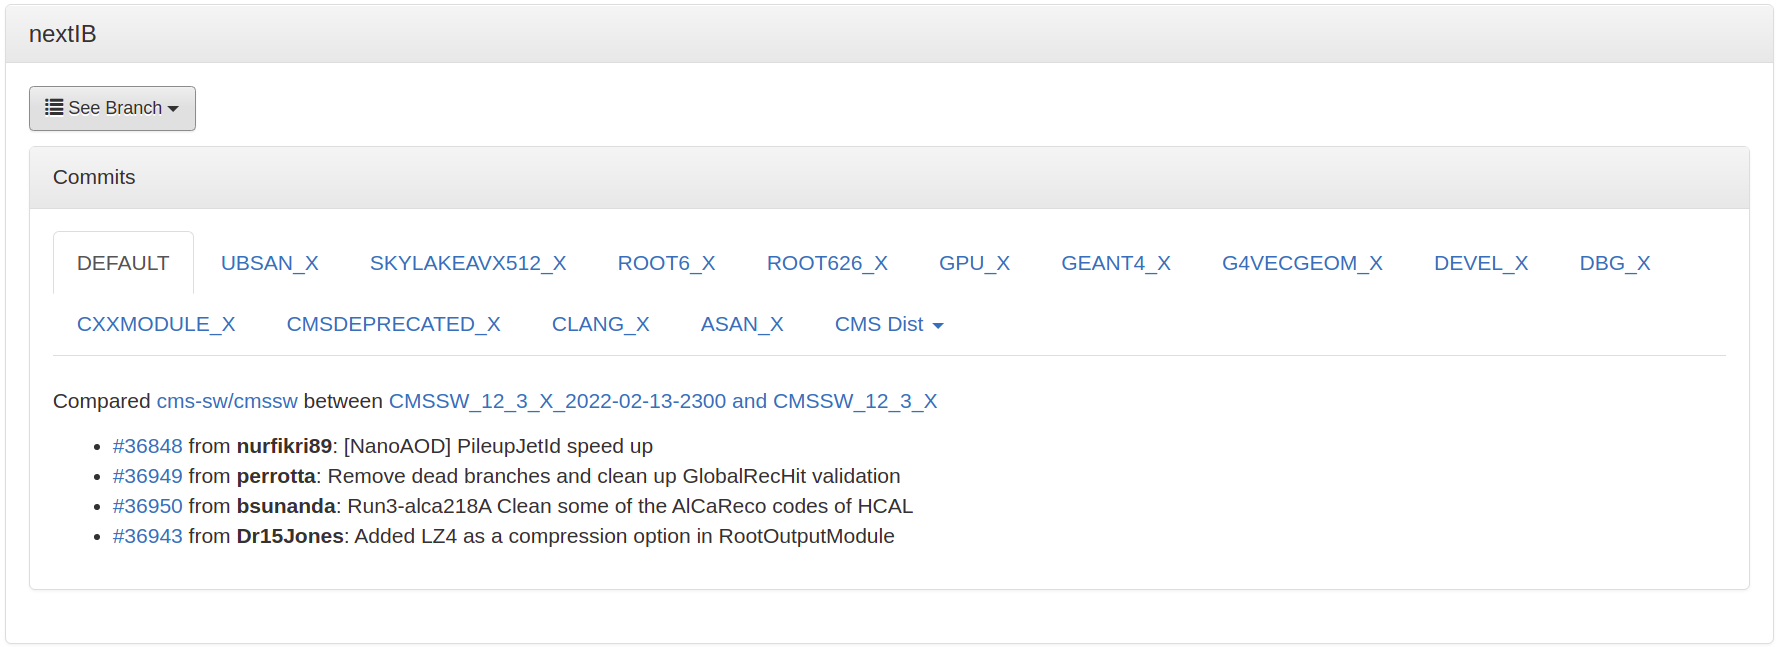Viewport: 1778px width, 647px height.
Task: Select the SKYLAKEAVX512_X tab
Action: pyautogui.click(x=467, y=263)
